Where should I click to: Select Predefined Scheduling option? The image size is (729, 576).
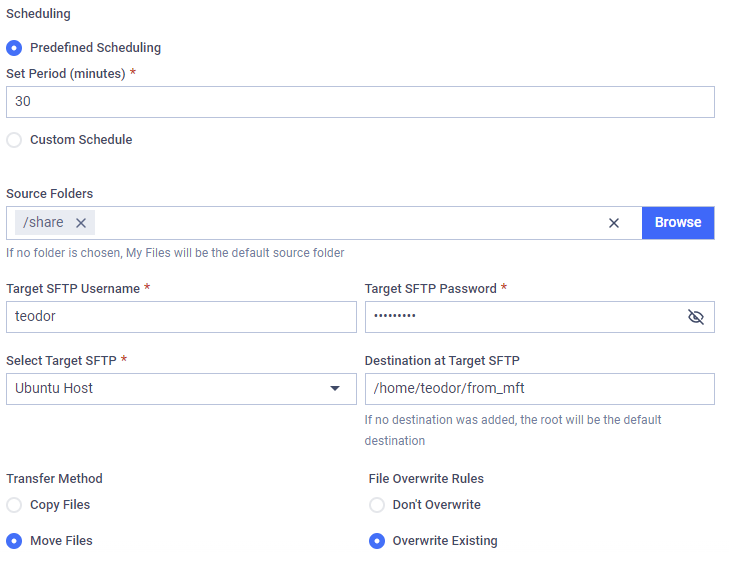click(14, 48)
